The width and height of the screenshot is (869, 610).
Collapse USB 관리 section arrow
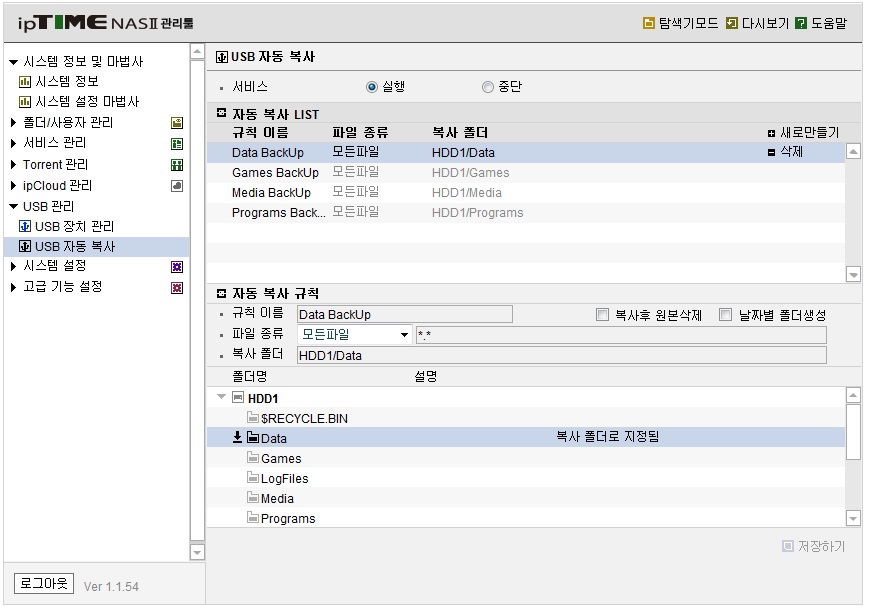tap(14, 207)
